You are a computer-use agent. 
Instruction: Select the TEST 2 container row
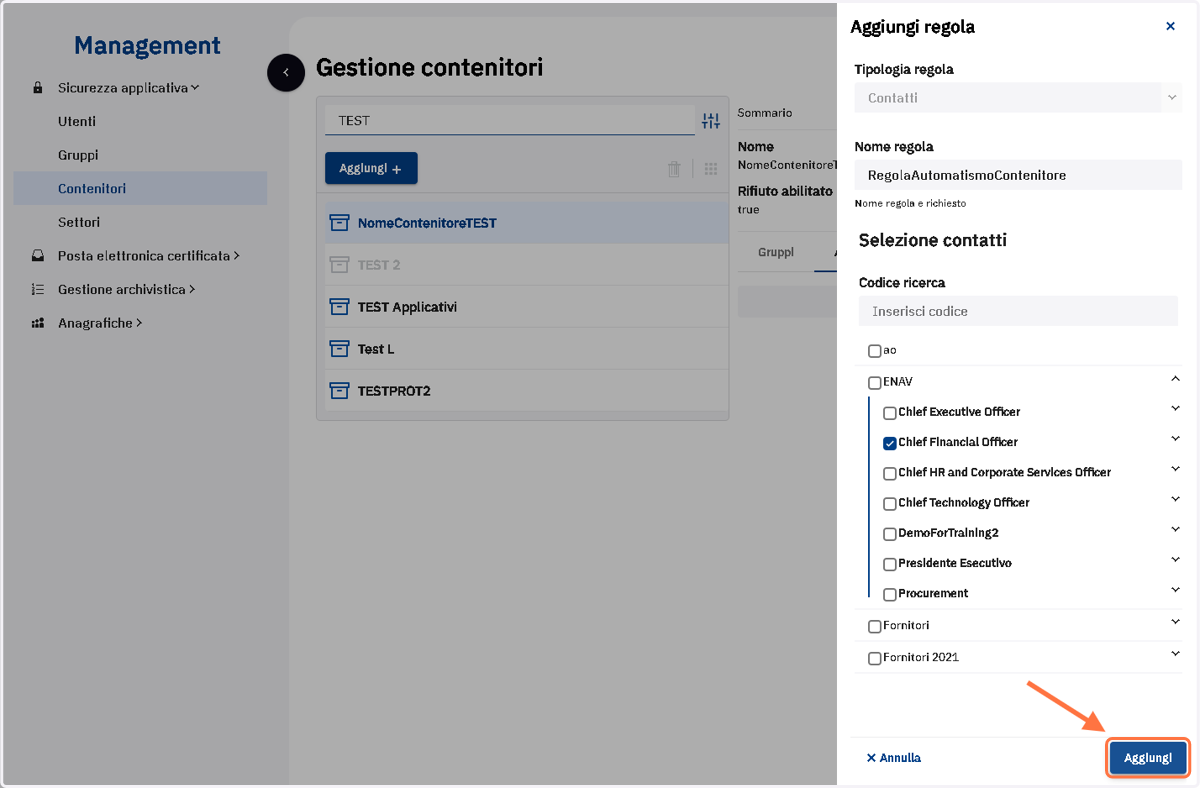point(527,265)
